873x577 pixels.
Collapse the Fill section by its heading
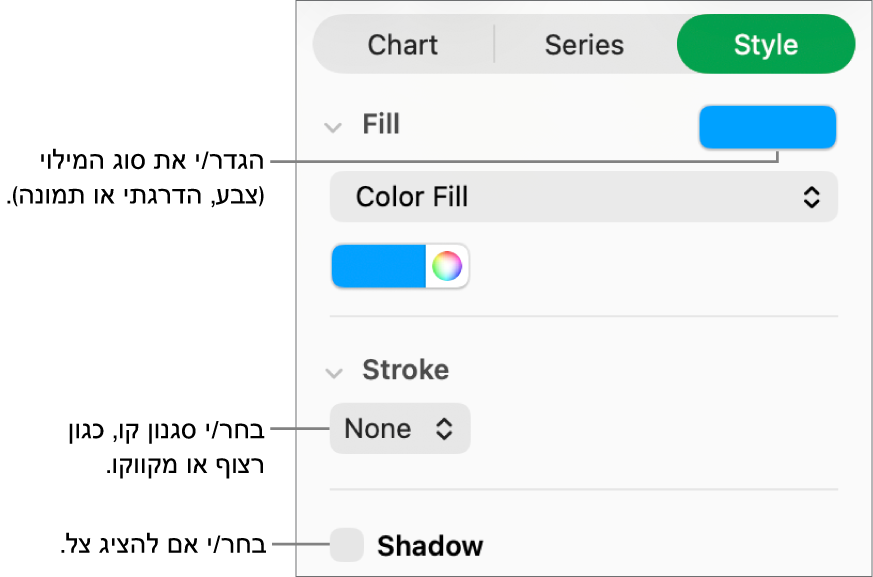pyautogui.click(x=381, y=125)
